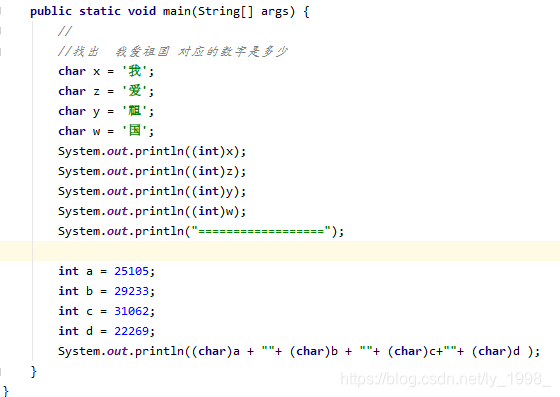Image resolution: width=560 pixels, height=397 pixels.
Task: Click the character literal '爱' on line z
Action: coord(135,91)
